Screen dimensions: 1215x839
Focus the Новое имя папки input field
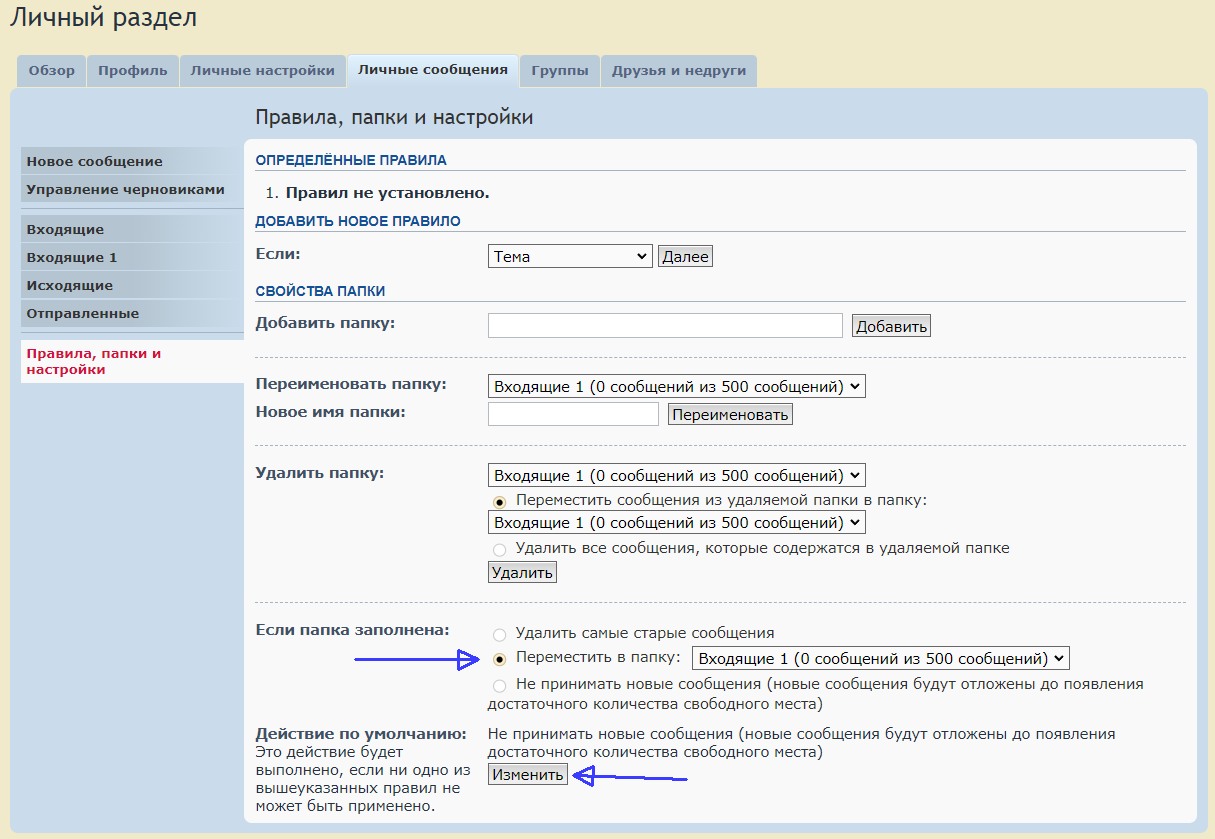573,414
